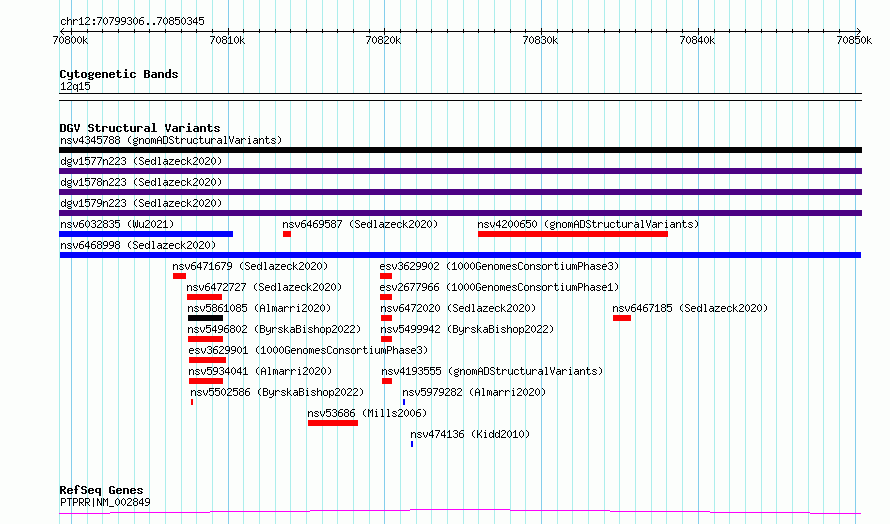The height and width of the screenshot is (524, 890).
Task: Click the nsv5934041 red variant bar
Action: click(x=206, y=381)
